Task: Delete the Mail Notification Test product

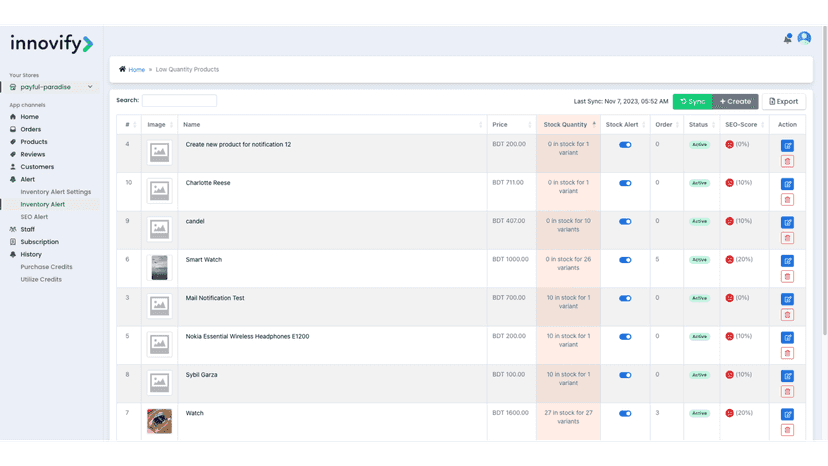Action: coord(787,315)
